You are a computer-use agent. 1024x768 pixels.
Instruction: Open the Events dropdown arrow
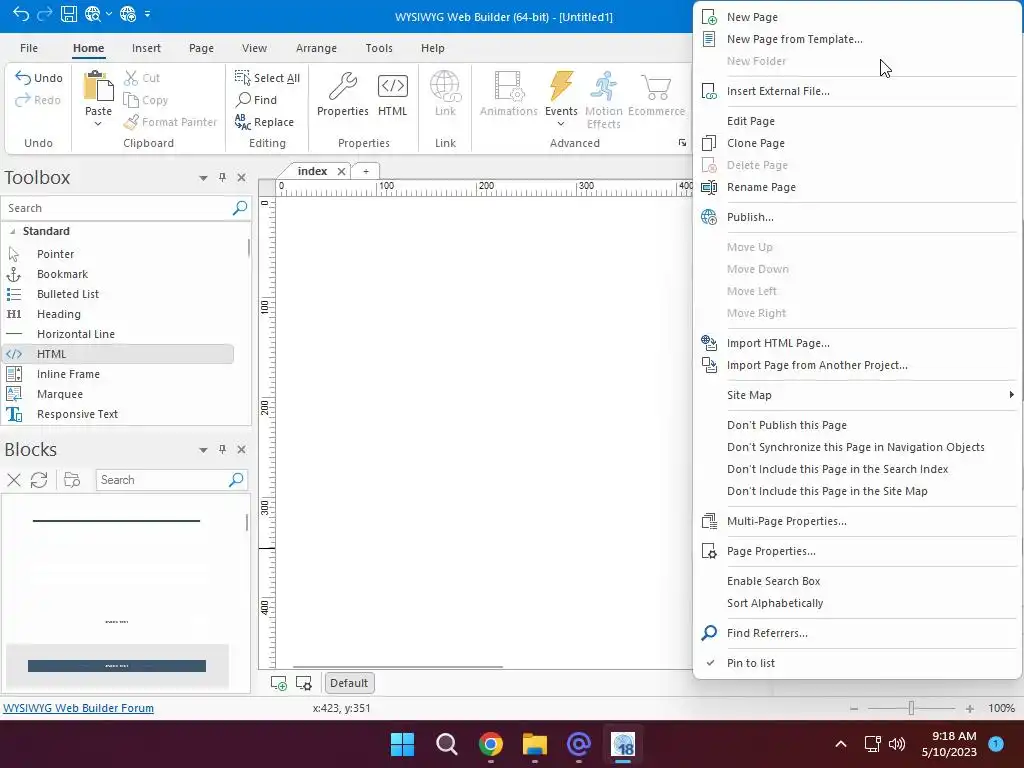pyautogui.click(x=561, y=123)
